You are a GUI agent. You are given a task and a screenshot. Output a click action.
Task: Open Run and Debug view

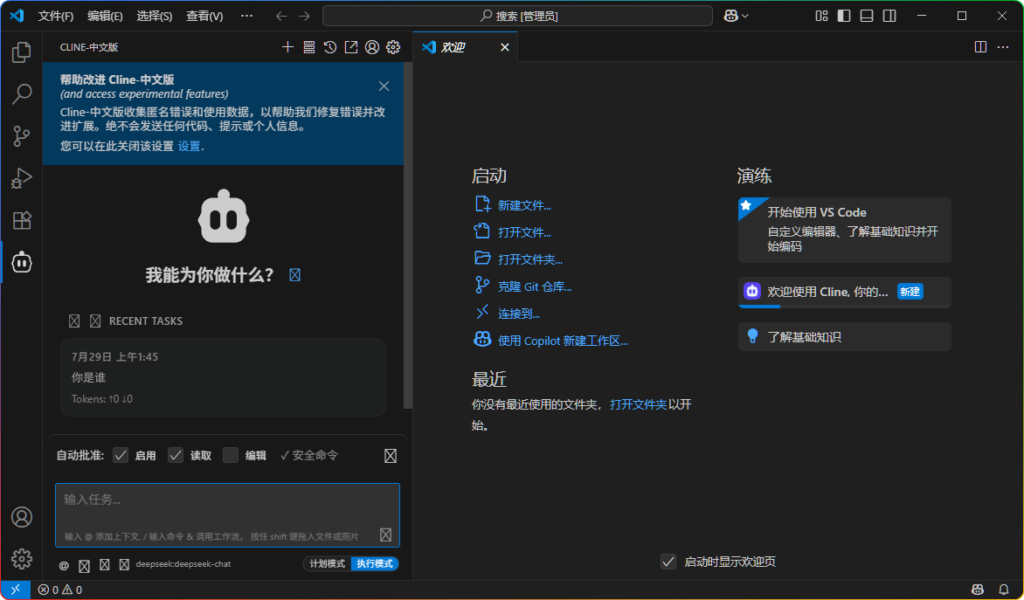click(x=22, y=178)
